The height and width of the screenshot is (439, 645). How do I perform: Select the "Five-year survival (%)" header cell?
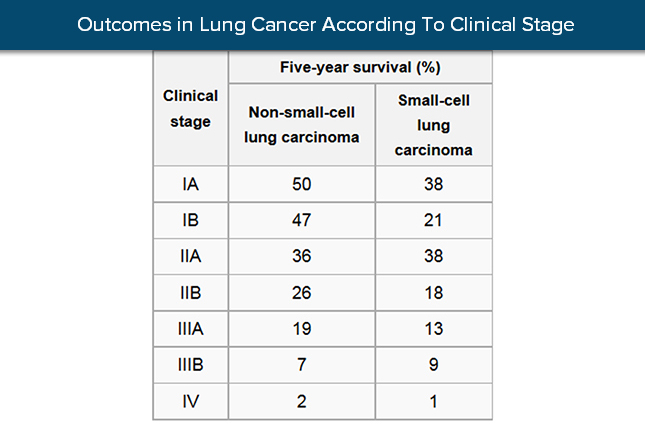[x=360, y=68]
